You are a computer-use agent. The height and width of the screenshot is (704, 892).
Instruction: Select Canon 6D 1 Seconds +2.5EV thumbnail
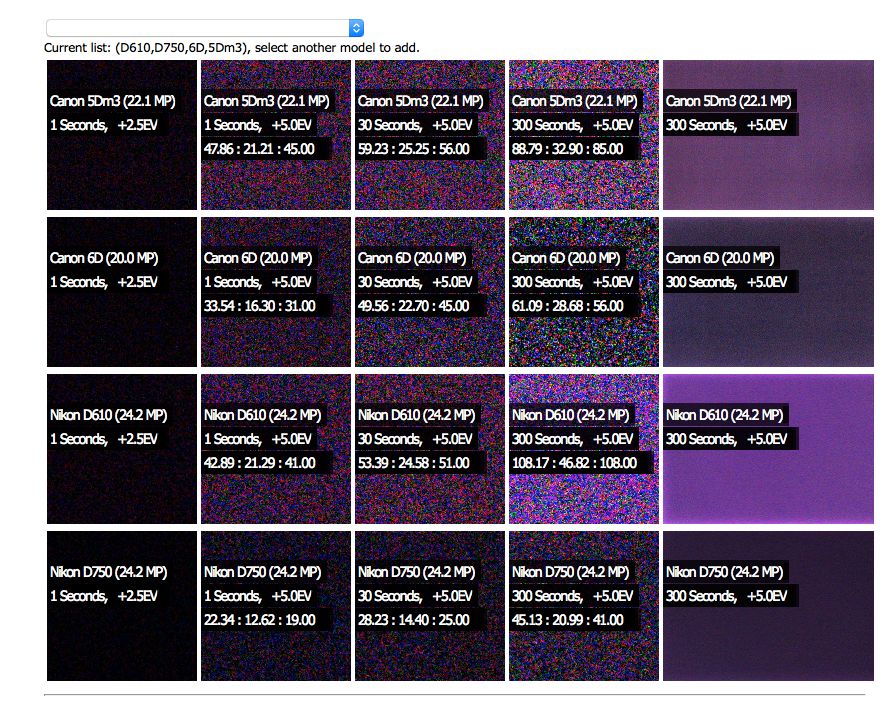tap(122, 292)
